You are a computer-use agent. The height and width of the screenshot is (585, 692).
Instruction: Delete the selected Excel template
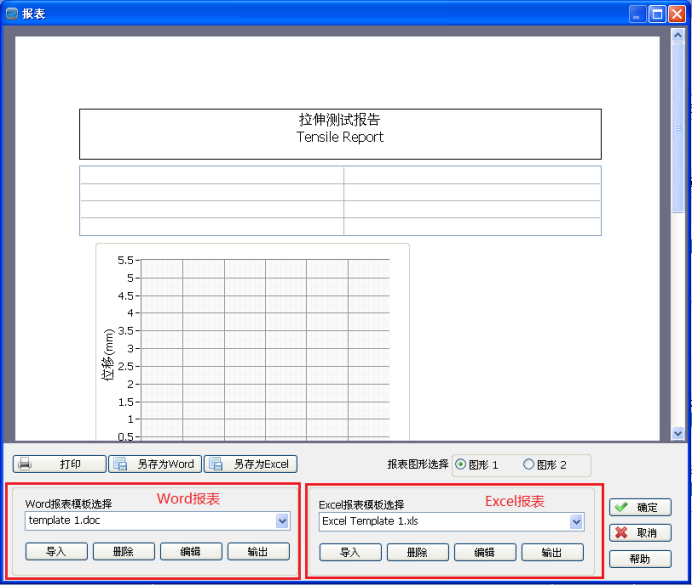click(417, 553)
